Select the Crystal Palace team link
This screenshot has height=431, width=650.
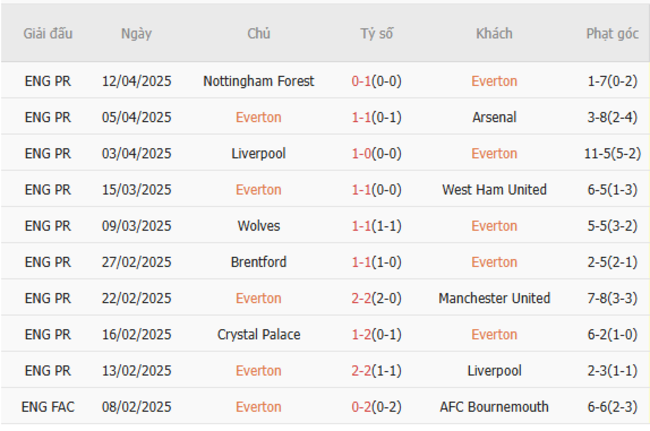(x=258, y=335)
